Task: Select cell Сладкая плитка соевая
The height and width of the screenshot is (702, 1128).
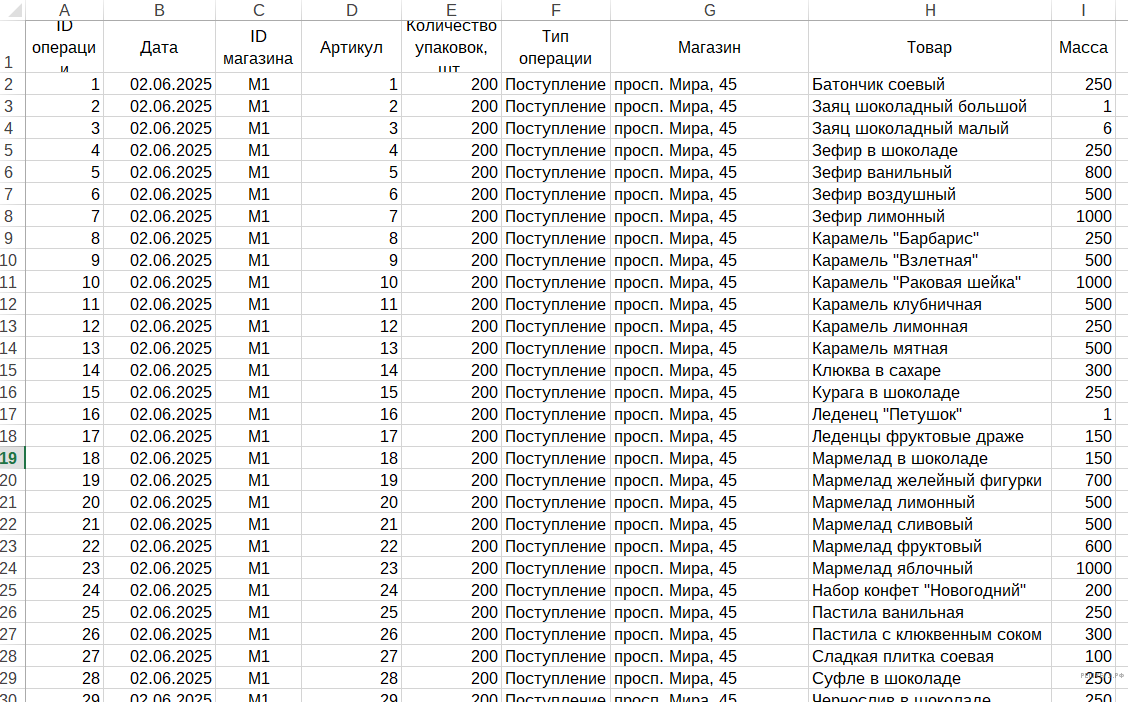Action: tap(929, 656)
